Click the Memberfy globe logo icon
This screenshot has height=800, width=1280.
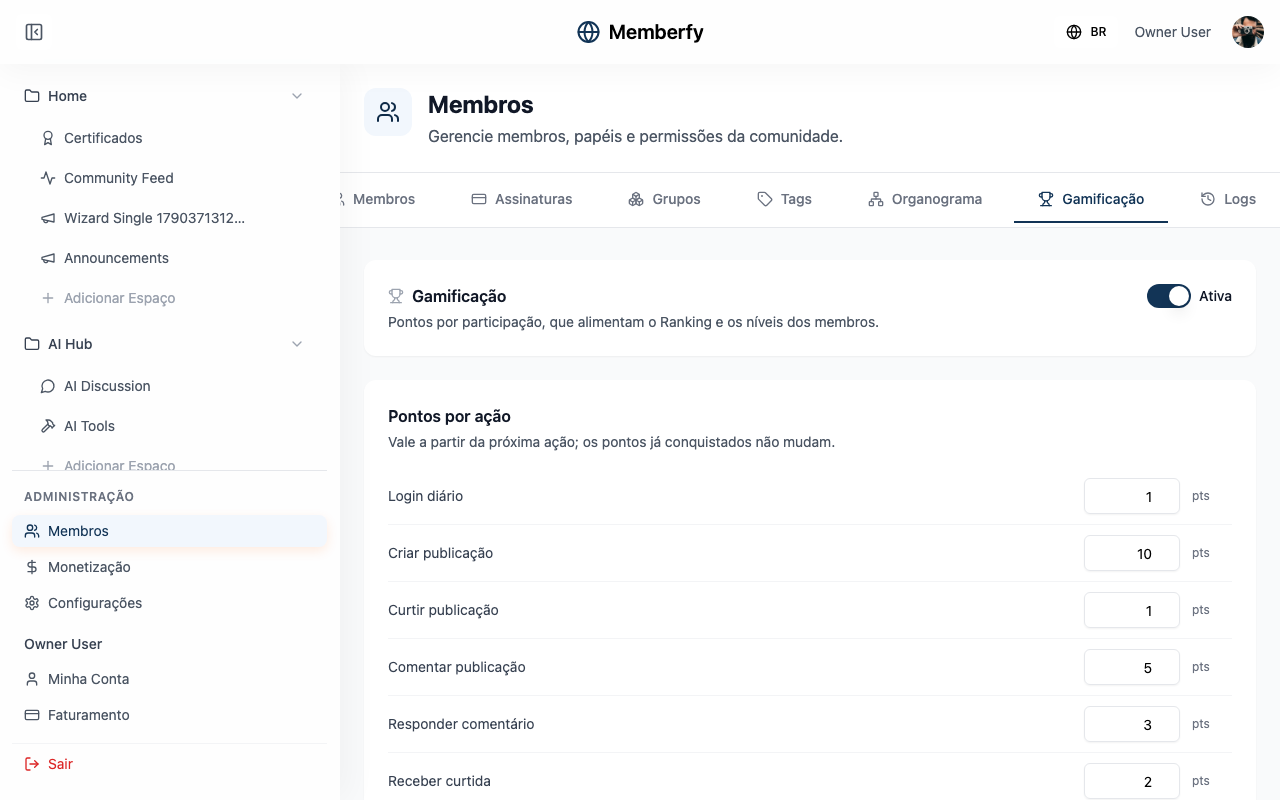588,32
